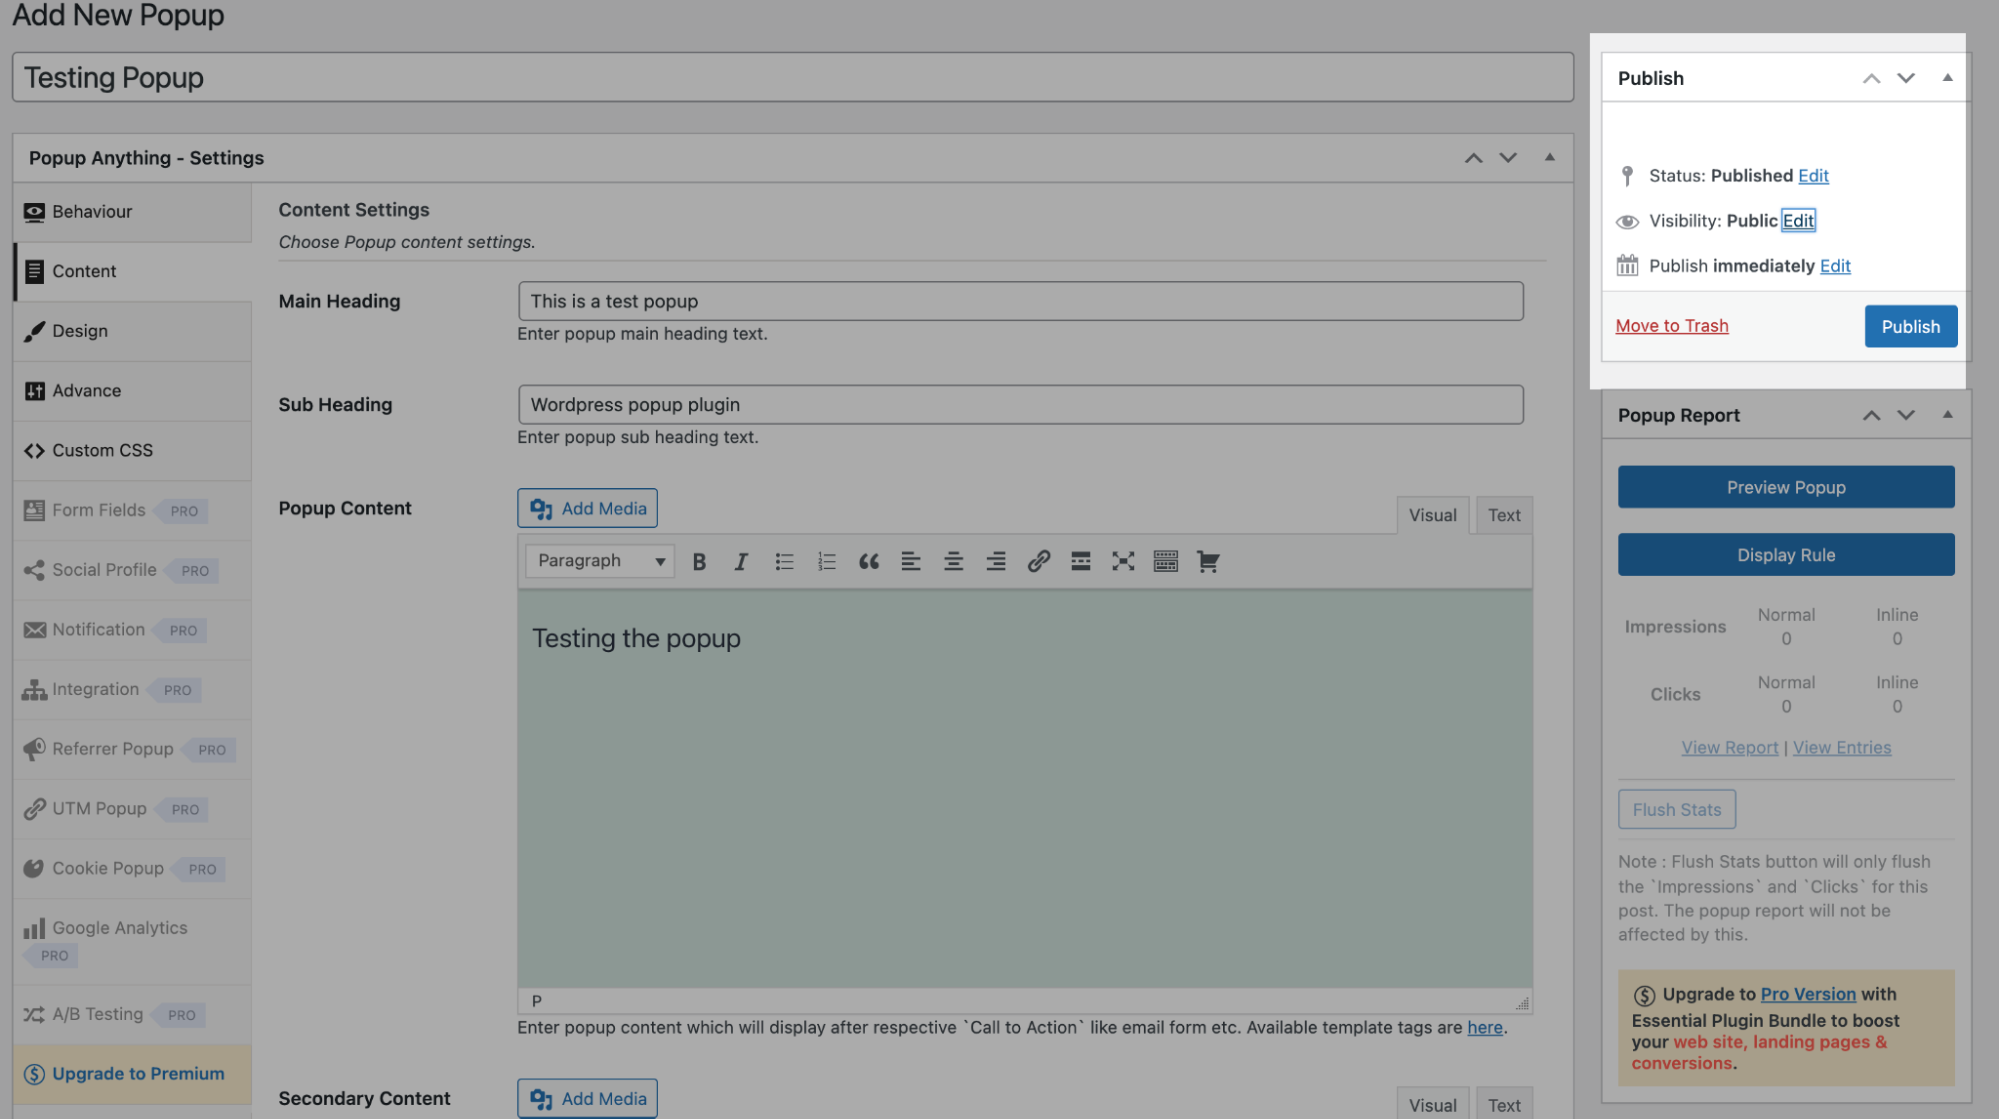1999x1119 pixels.
Task: Toggle the toolbar toggle keyboard icon
Action: point(1165,561)
